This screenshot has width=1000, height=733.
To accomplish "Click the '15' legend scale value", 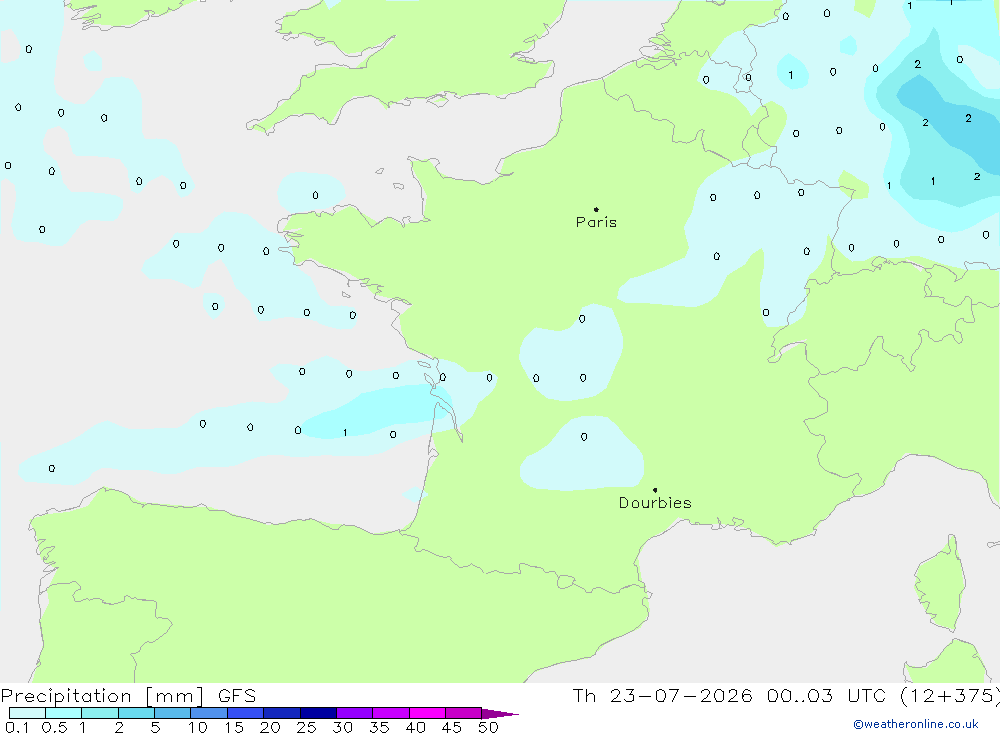I will click(234, 727).
